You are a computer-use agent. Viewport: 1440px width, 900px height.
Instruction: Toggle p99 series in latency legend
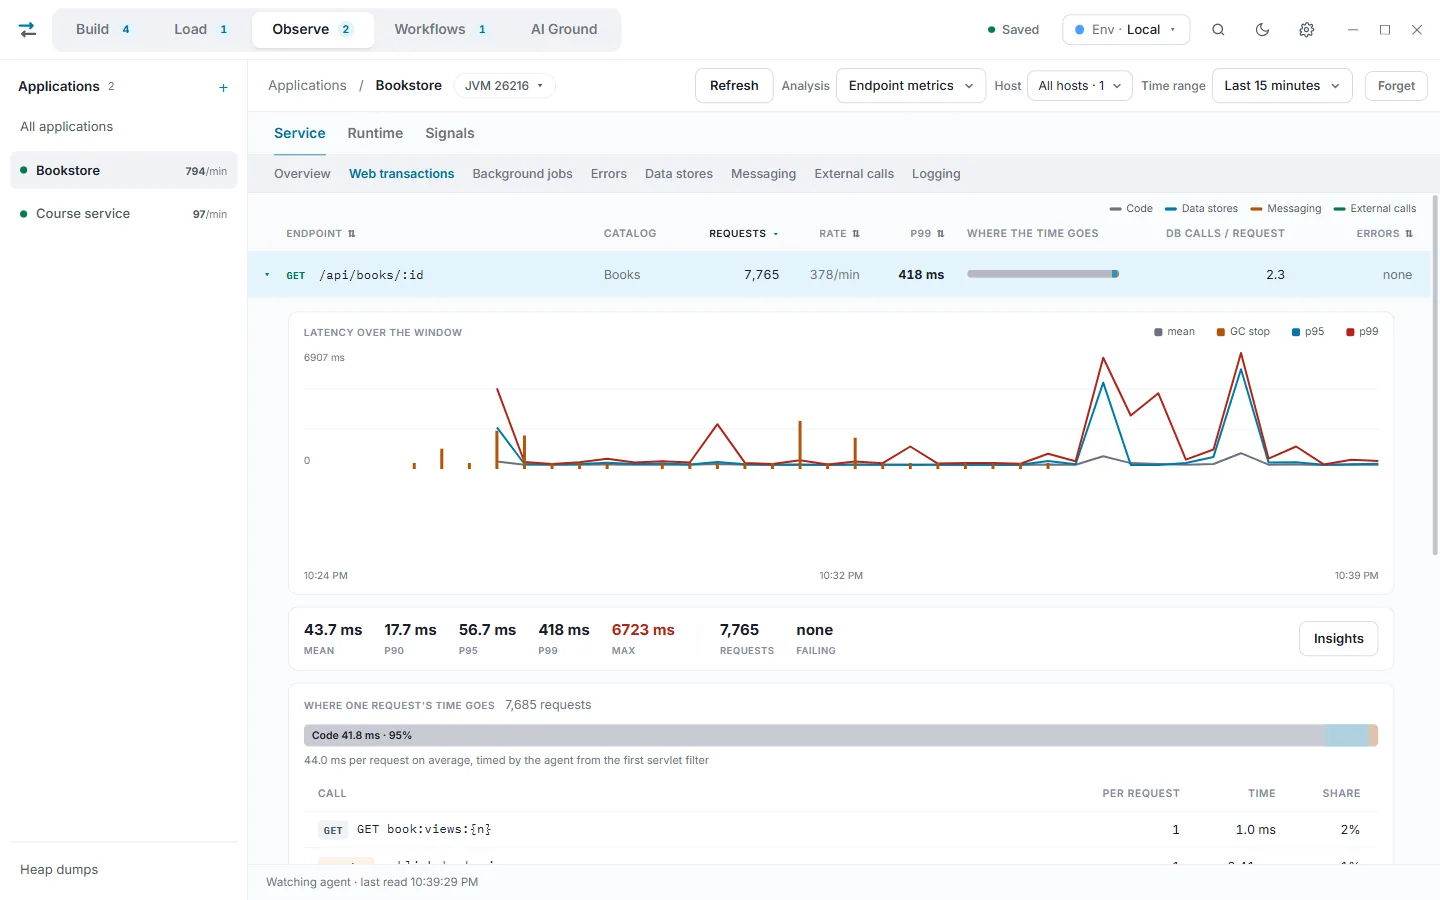[1362, 332]
